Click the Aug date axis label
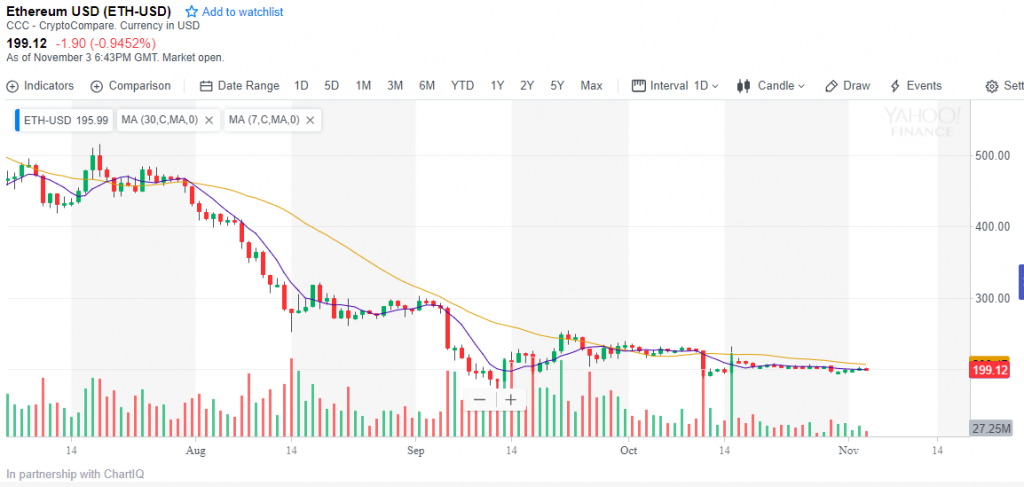Image resolution: width=1024 pixels, height=487 pixels. [x=195, y=450]
